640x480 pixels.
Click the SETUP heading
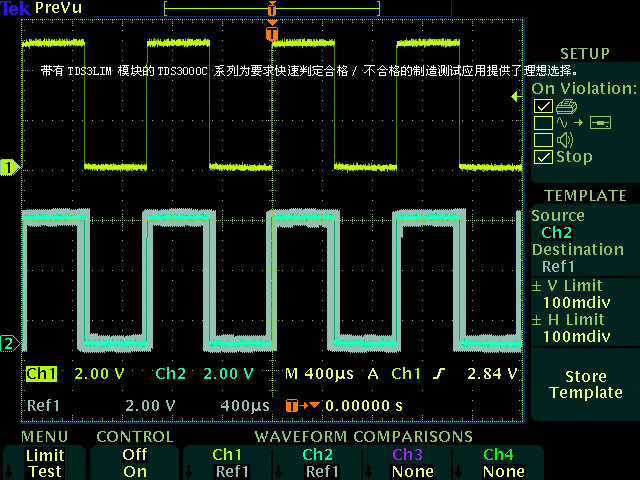click(x=585, y=53)
